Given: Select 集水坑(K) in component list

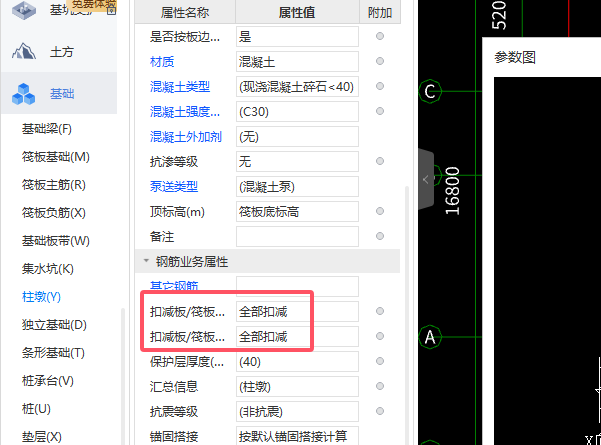Looking at the screenshot, I should [x=48, y=269].
